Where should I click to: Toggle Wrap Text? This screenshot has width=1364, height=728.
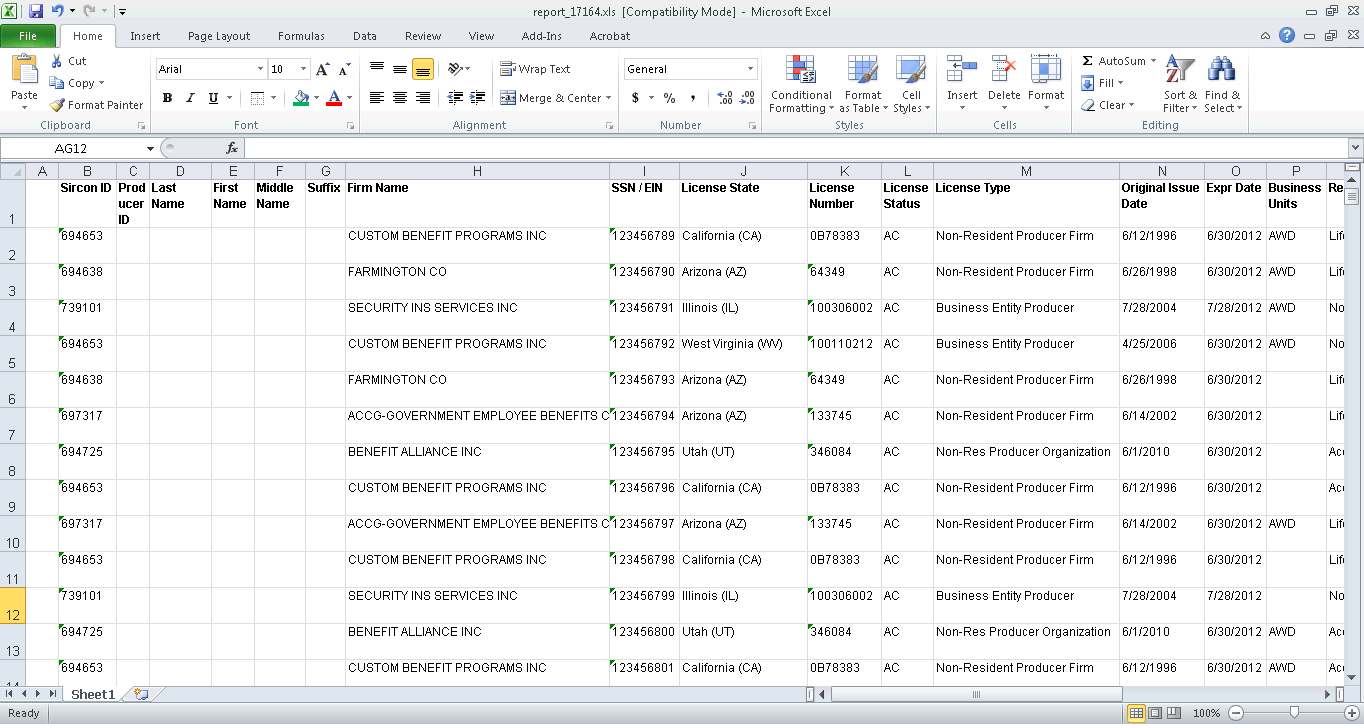[x=535, y=69]
